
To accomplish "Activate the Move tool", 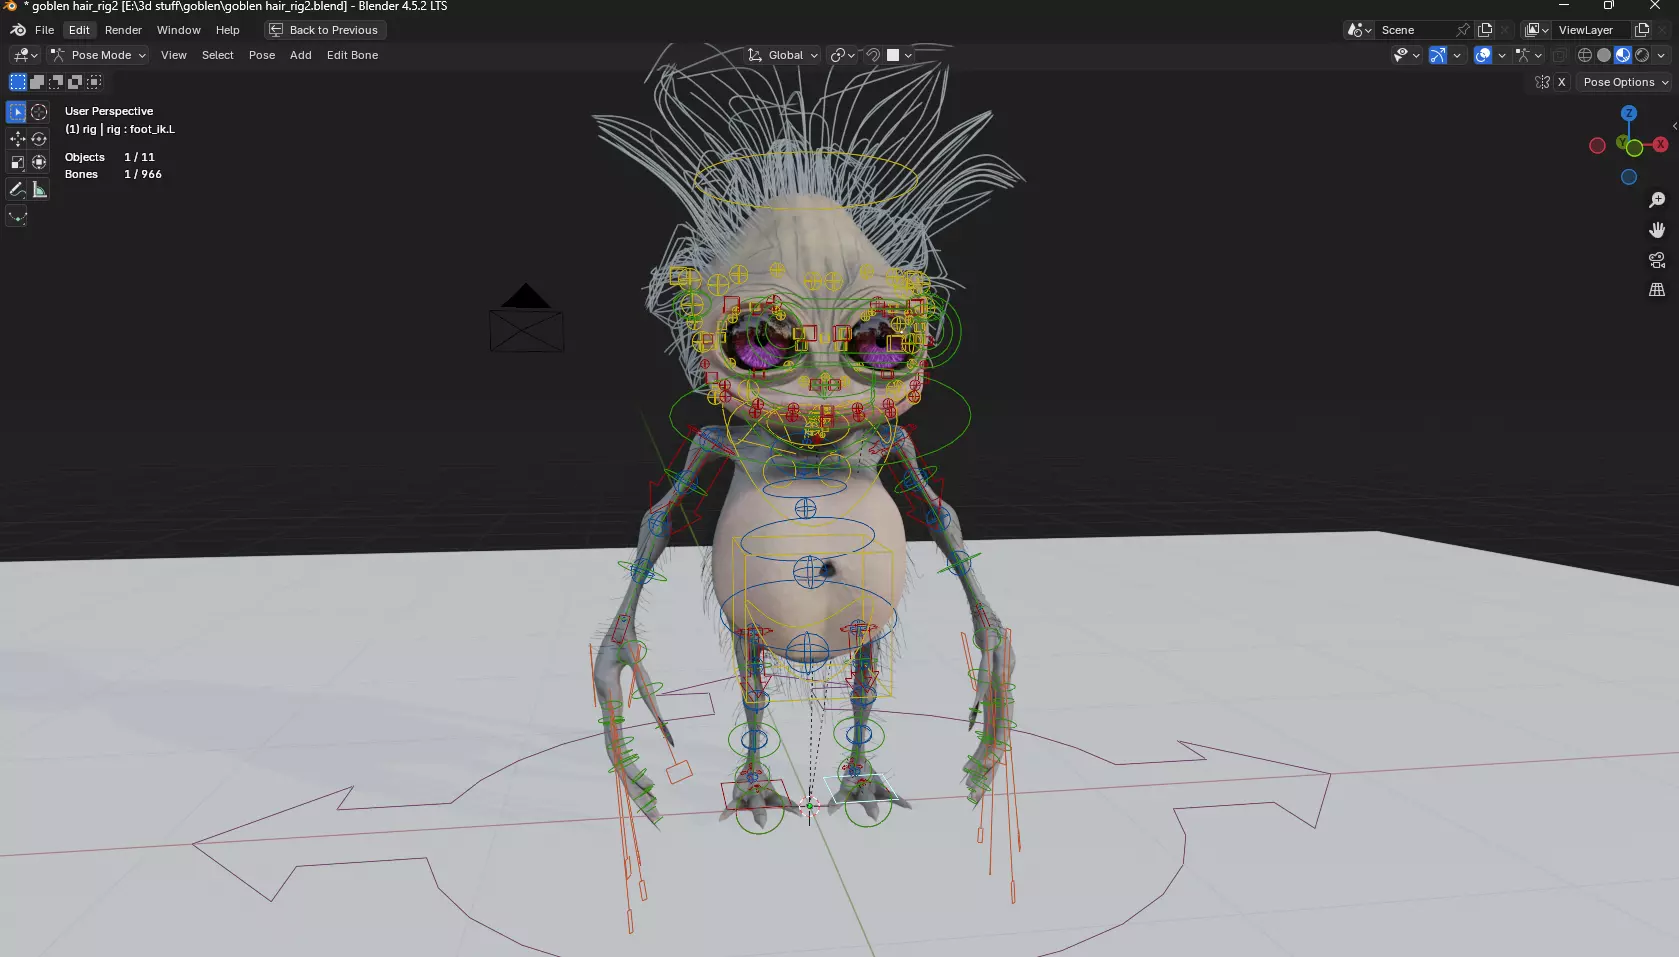I will (17, 139).
